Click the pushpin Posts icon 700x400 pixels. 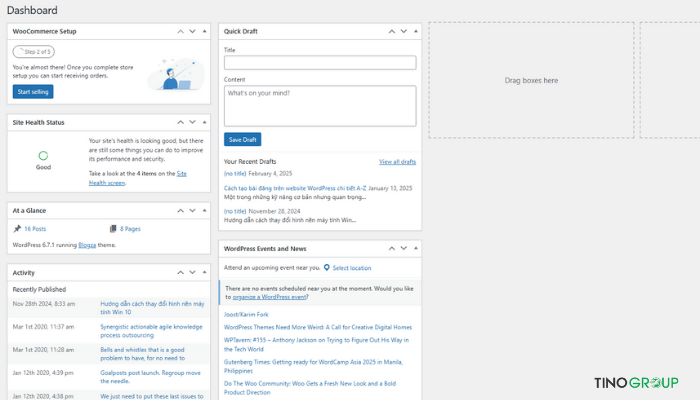(17, 229)
